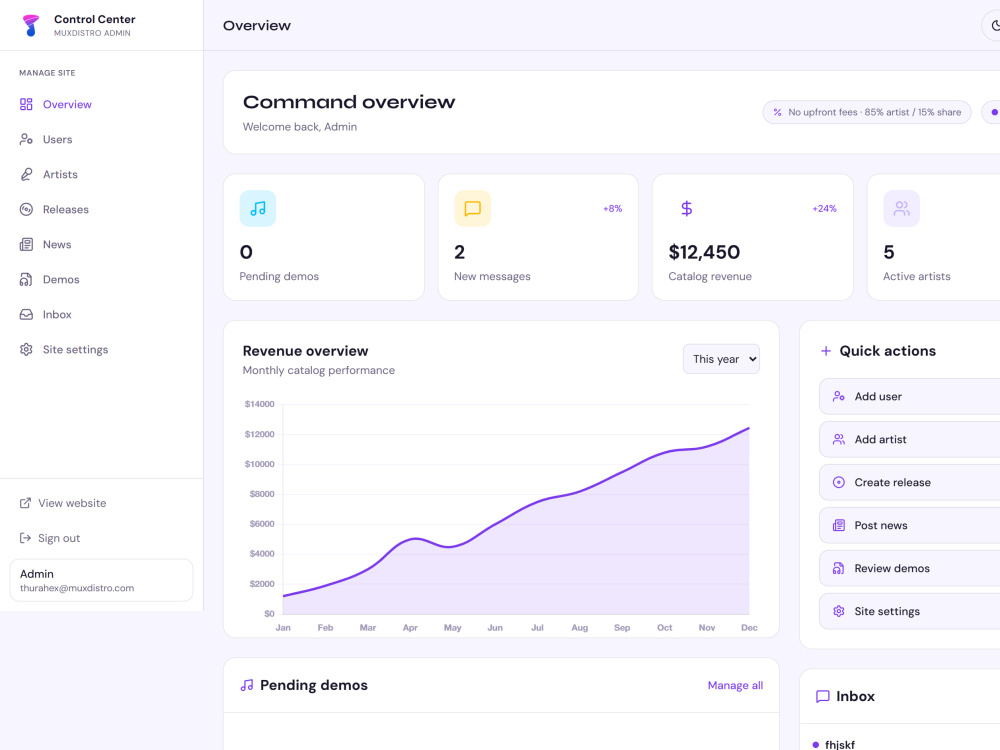This screenshot has height=750, width=1000.
Task: Click the Overview grid icon in sidebar
Action: coord(26,104)
